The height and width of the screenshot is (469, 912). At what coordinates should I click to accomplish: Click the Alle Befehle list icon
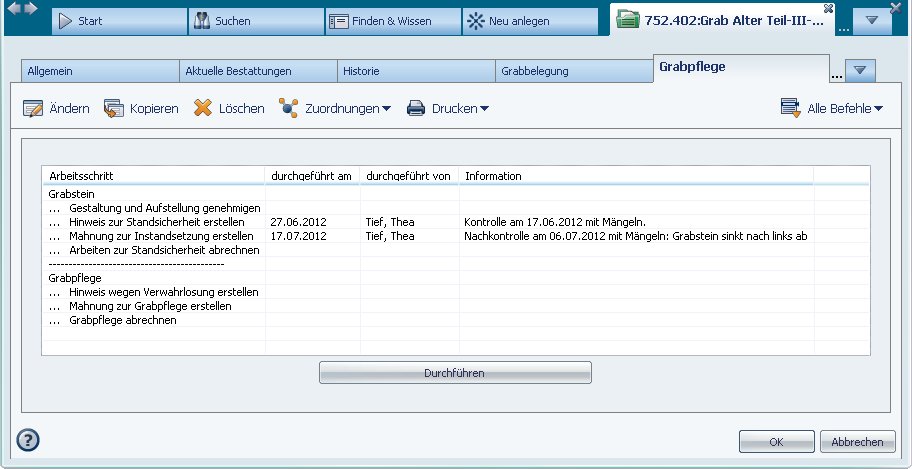coord(791,108)
